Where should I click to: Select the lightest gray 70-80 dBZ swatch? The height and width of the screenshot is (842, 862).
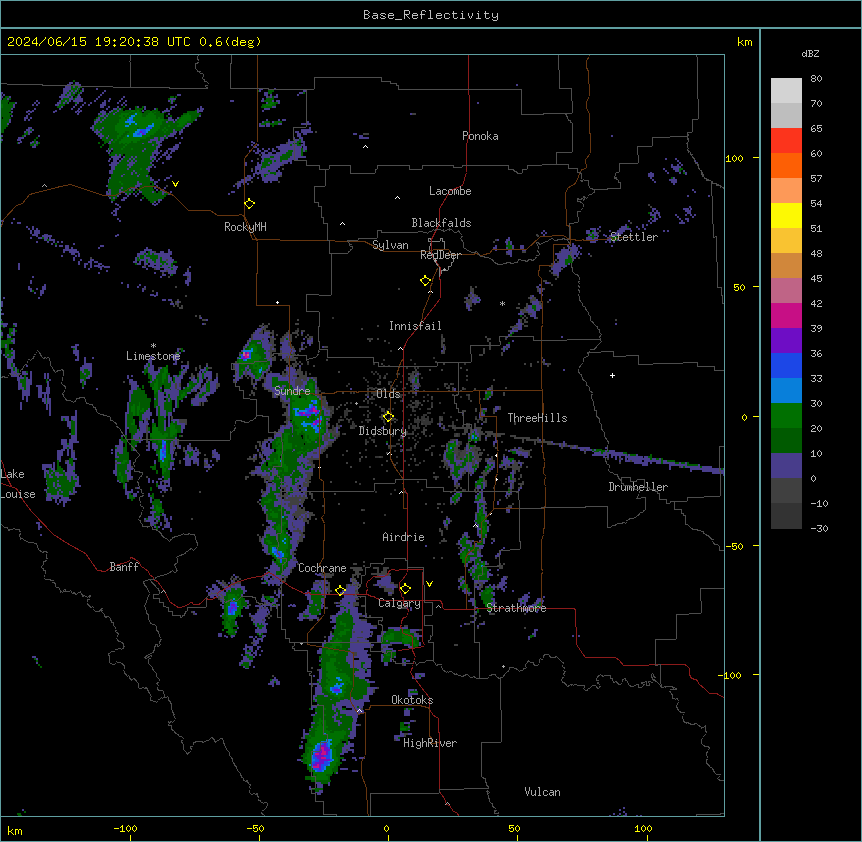[786, 91]
